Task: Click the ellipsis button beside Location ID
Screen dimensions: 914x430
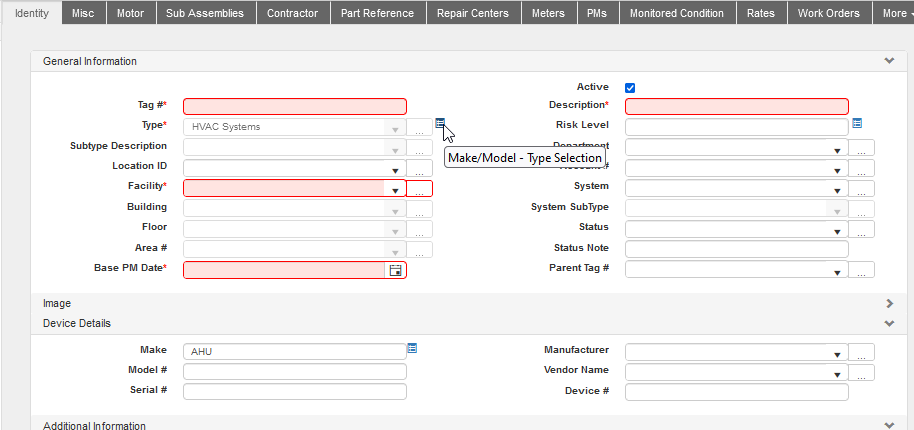Action: click(420, 168)
